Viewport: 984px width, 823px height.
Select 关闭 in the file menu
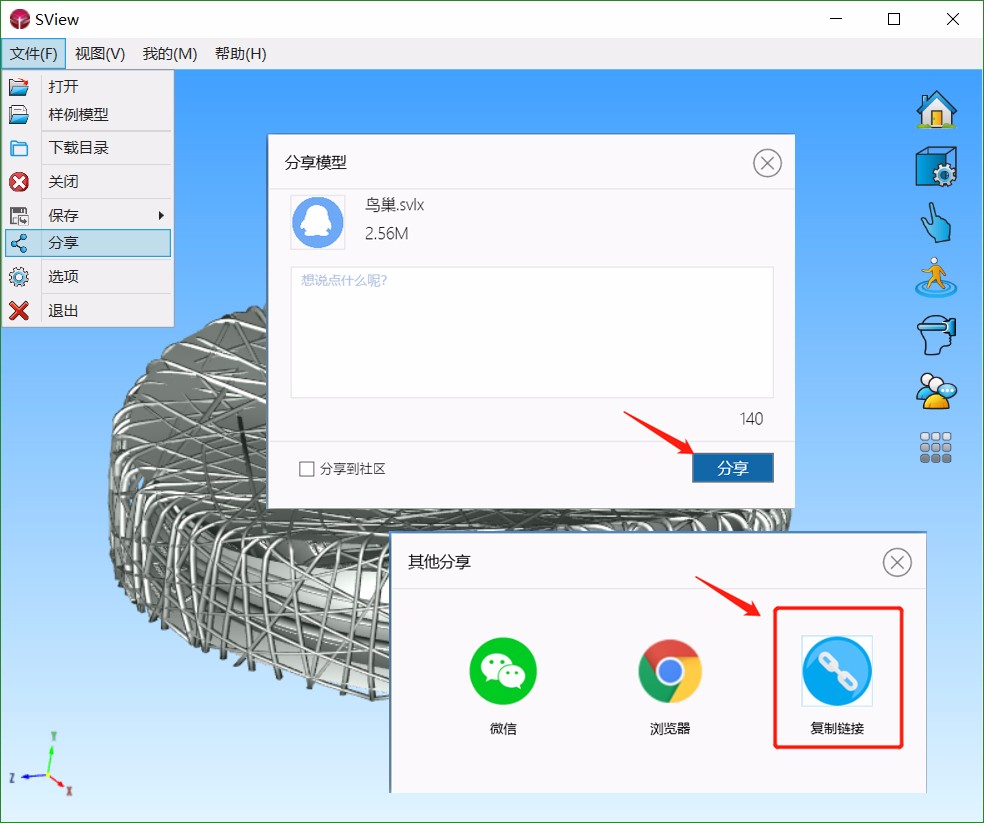(88, 181)
